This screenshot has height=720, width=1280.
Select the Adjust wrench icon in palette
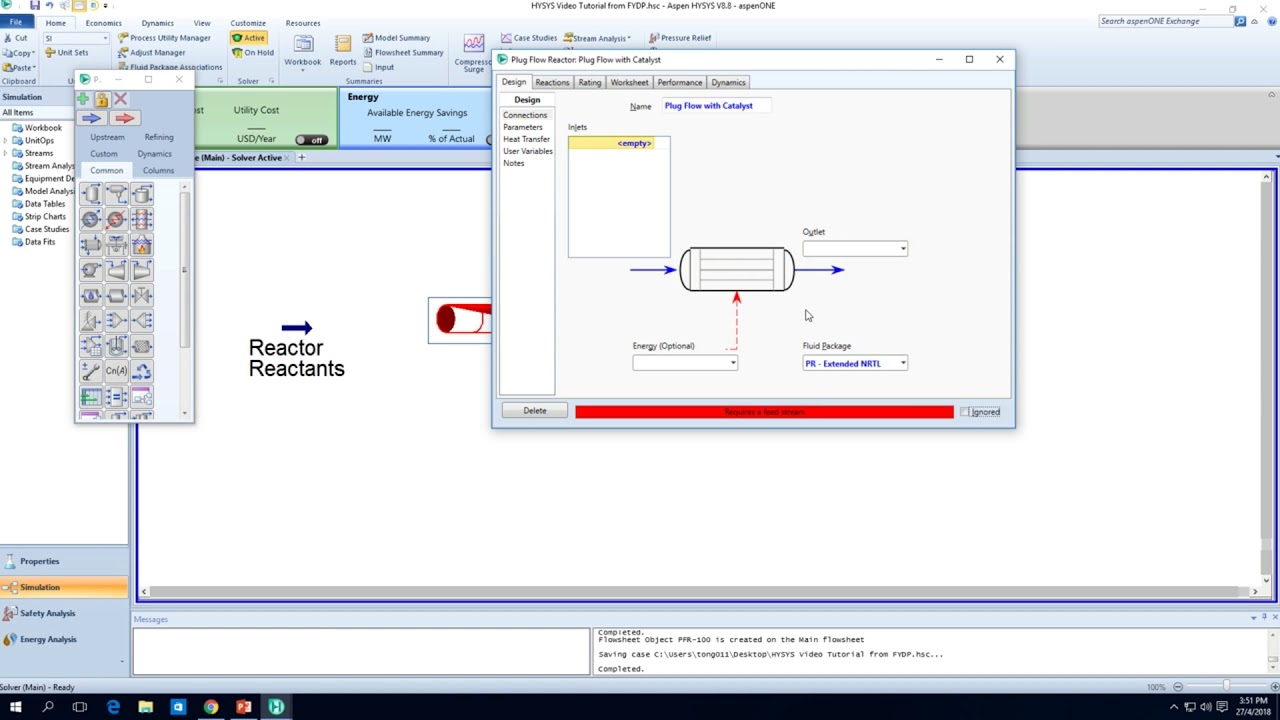(x=91, y=371)
